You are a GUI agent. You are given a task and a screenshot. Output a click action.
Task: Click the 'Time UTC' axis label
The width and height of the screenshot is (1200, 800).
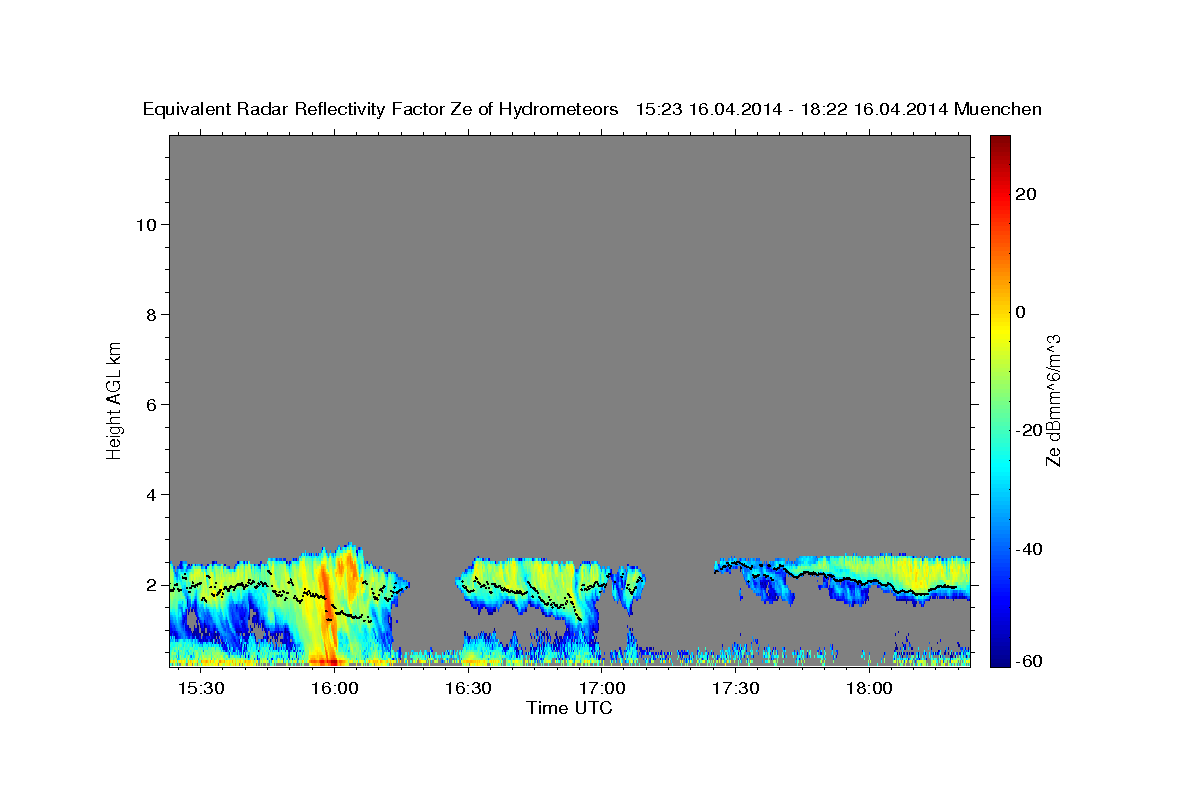pyautogui.click(x=569, y=708)
